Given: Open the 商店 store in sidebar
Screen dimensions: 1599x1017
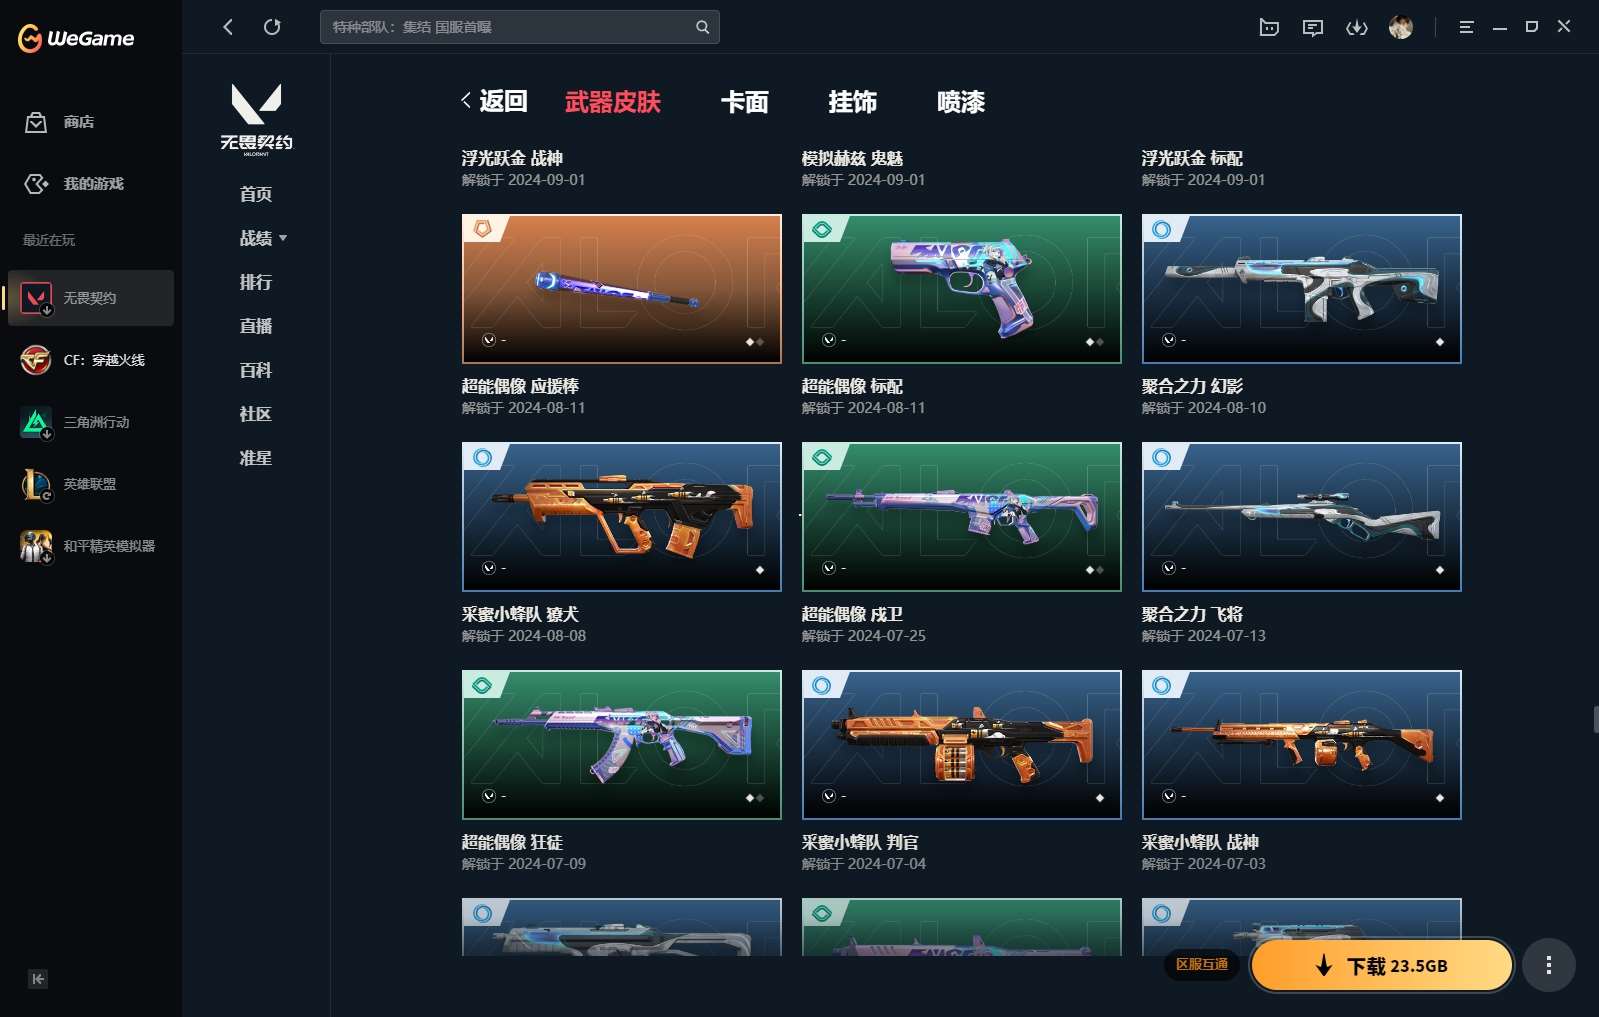Looking at the screenshot, I should point(78,122).
